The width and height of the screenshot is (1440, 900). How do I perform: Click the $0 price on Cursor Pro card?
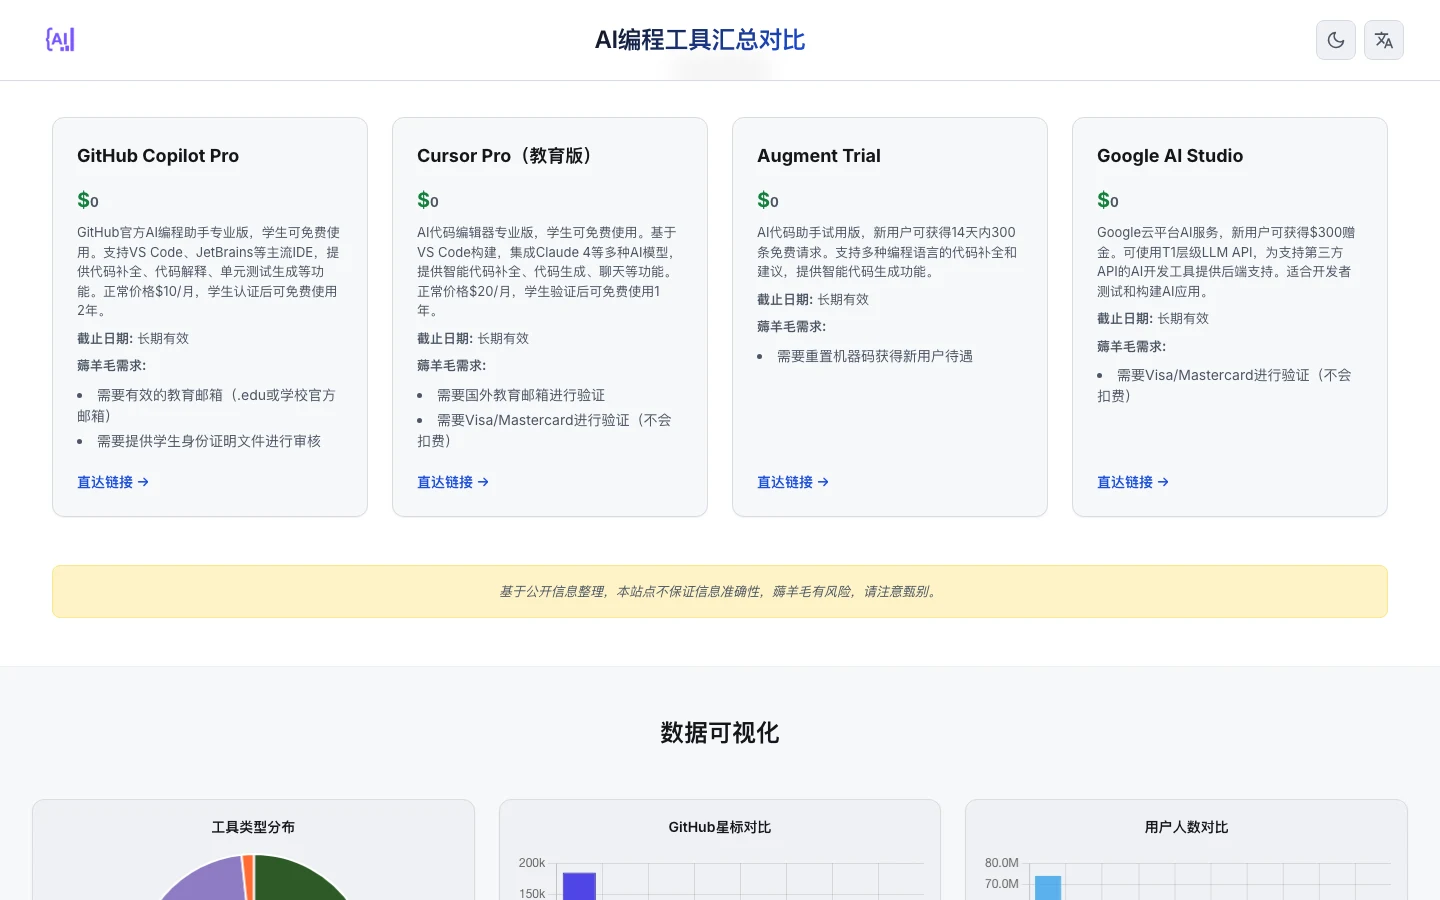[x=428, y=200]
